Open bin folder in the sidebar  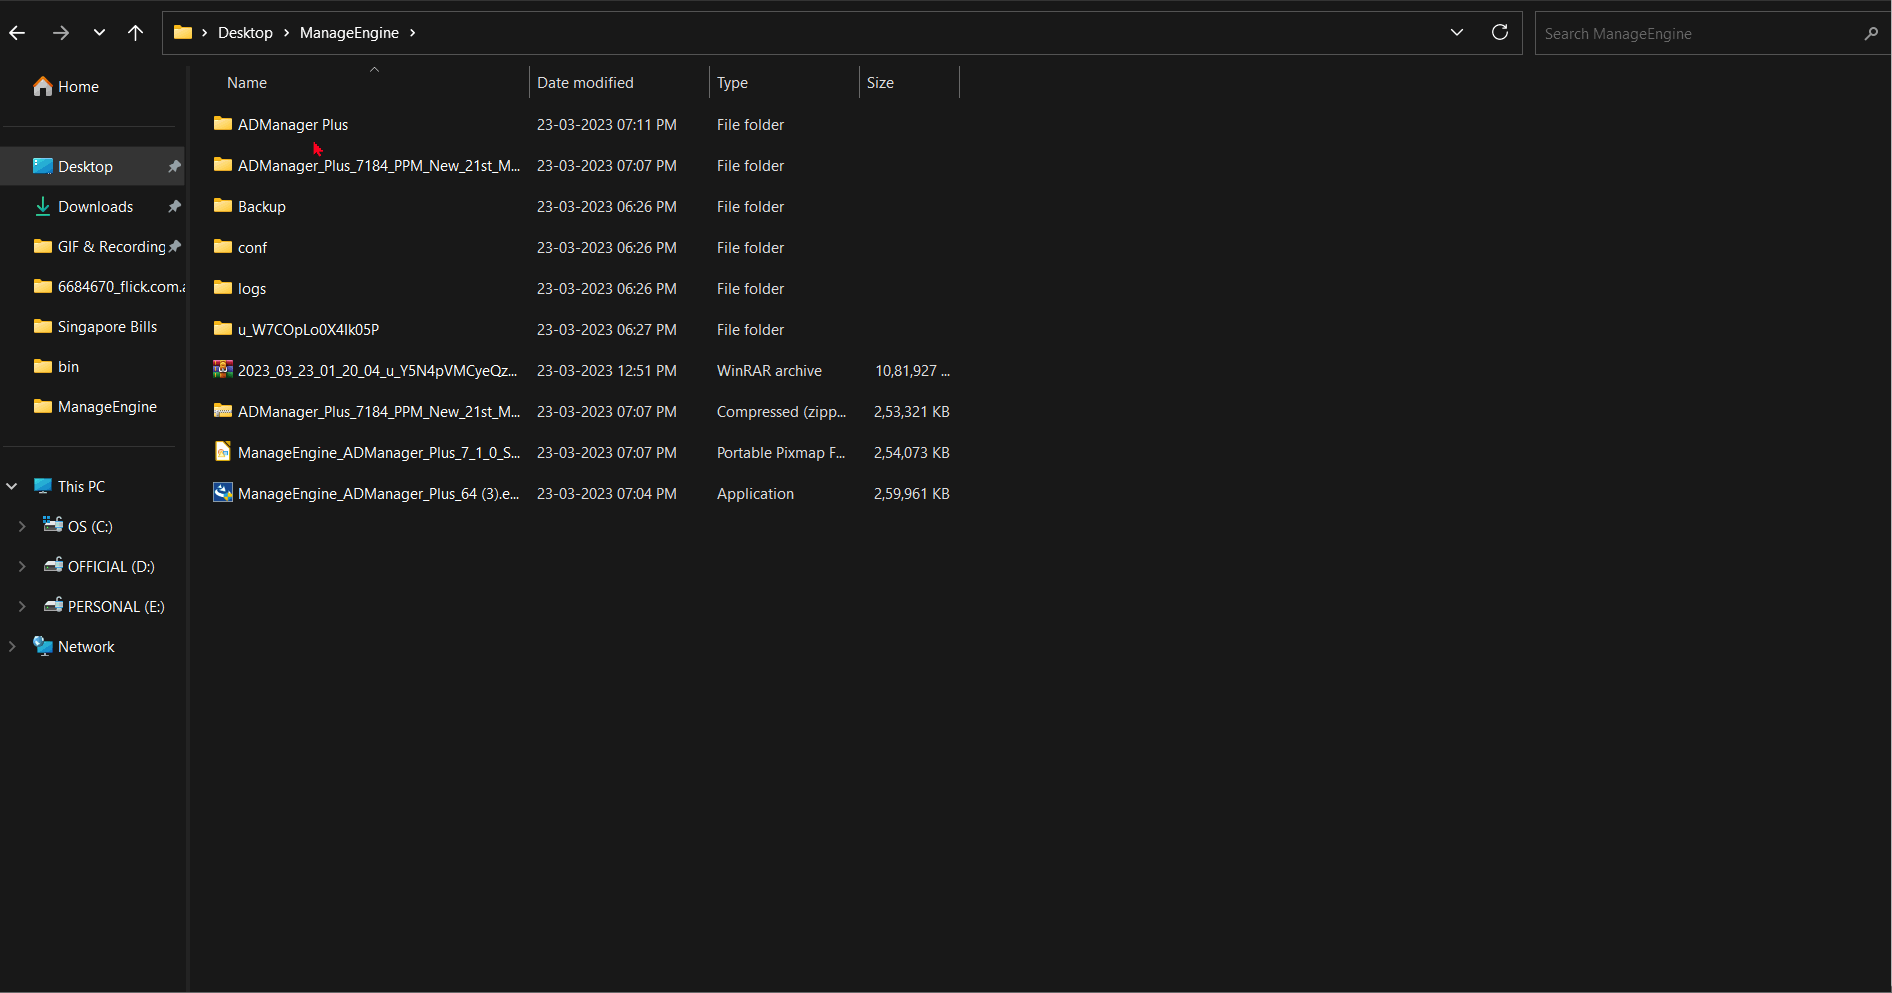68,367
